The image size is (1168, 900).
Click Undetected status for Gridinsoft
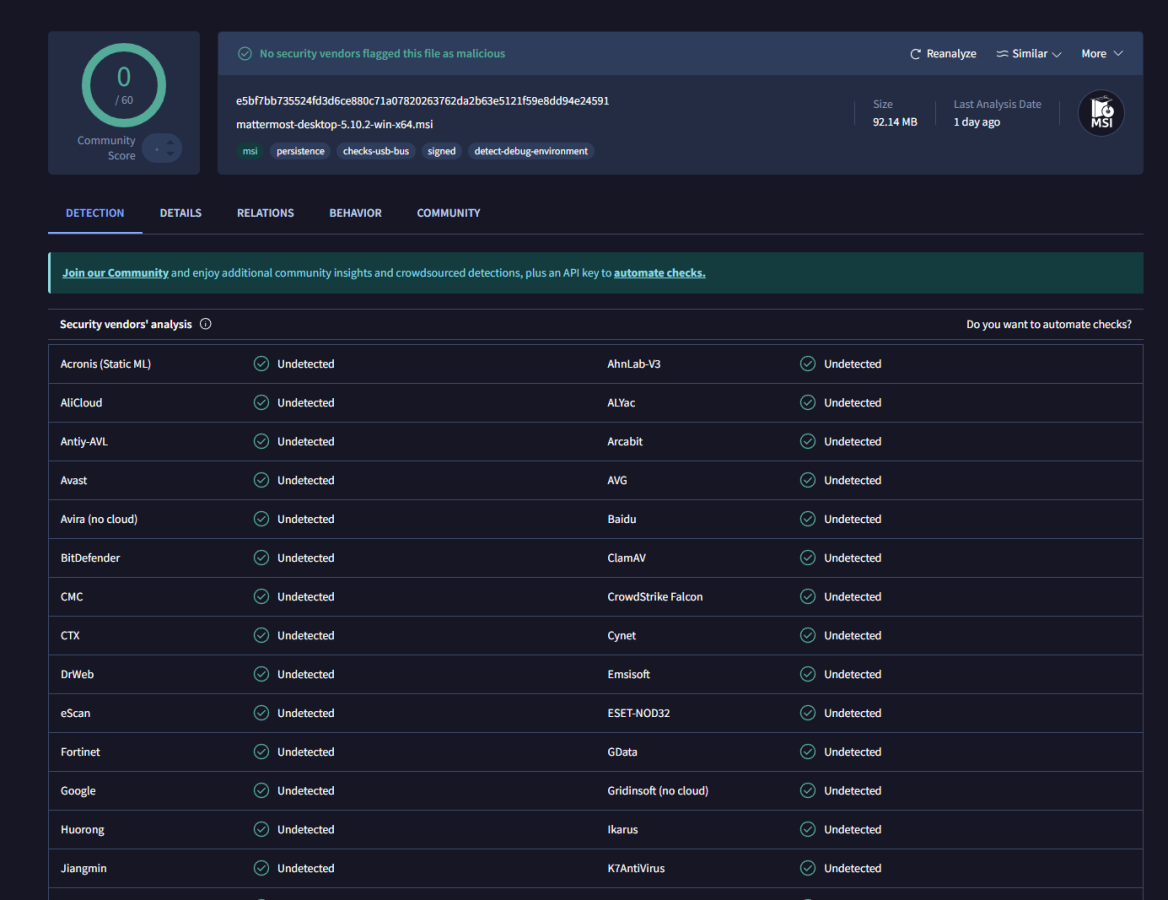[x=852, y=790]
